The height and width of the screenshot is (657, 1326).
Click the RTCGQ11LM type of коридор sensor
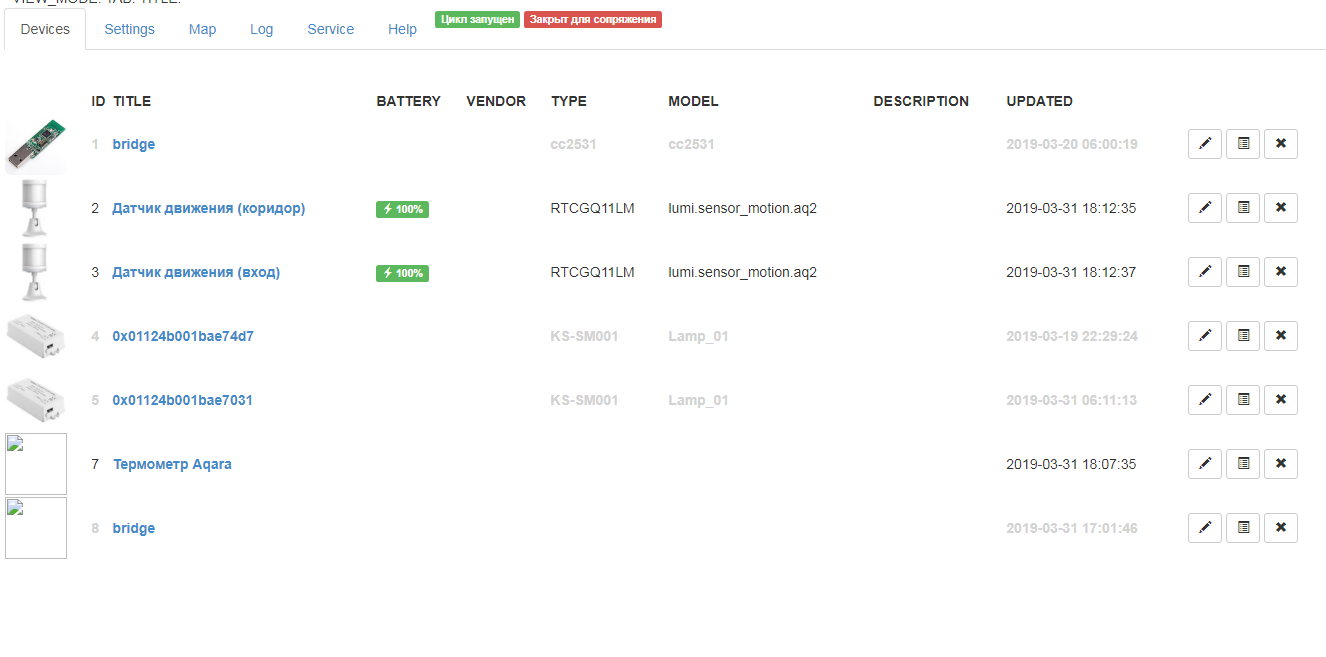[593, 208]
